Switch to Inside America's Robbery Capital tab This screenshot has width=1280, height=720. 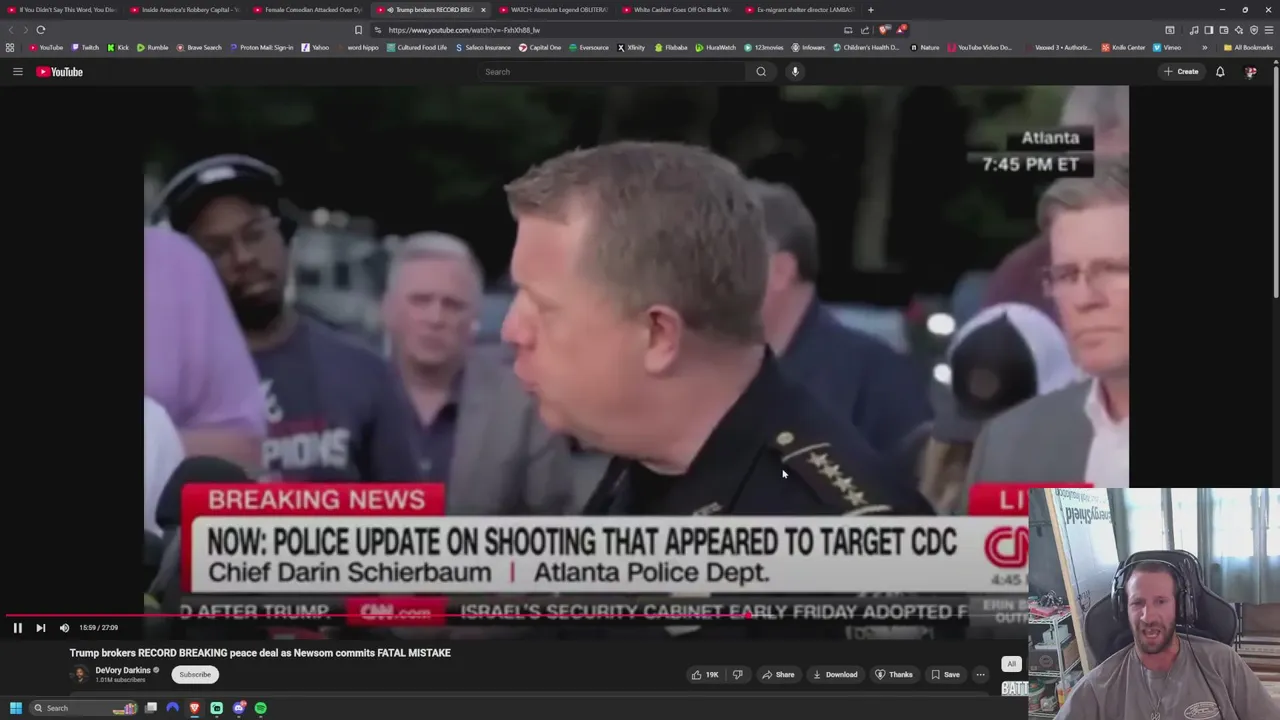tap(184, 10)
